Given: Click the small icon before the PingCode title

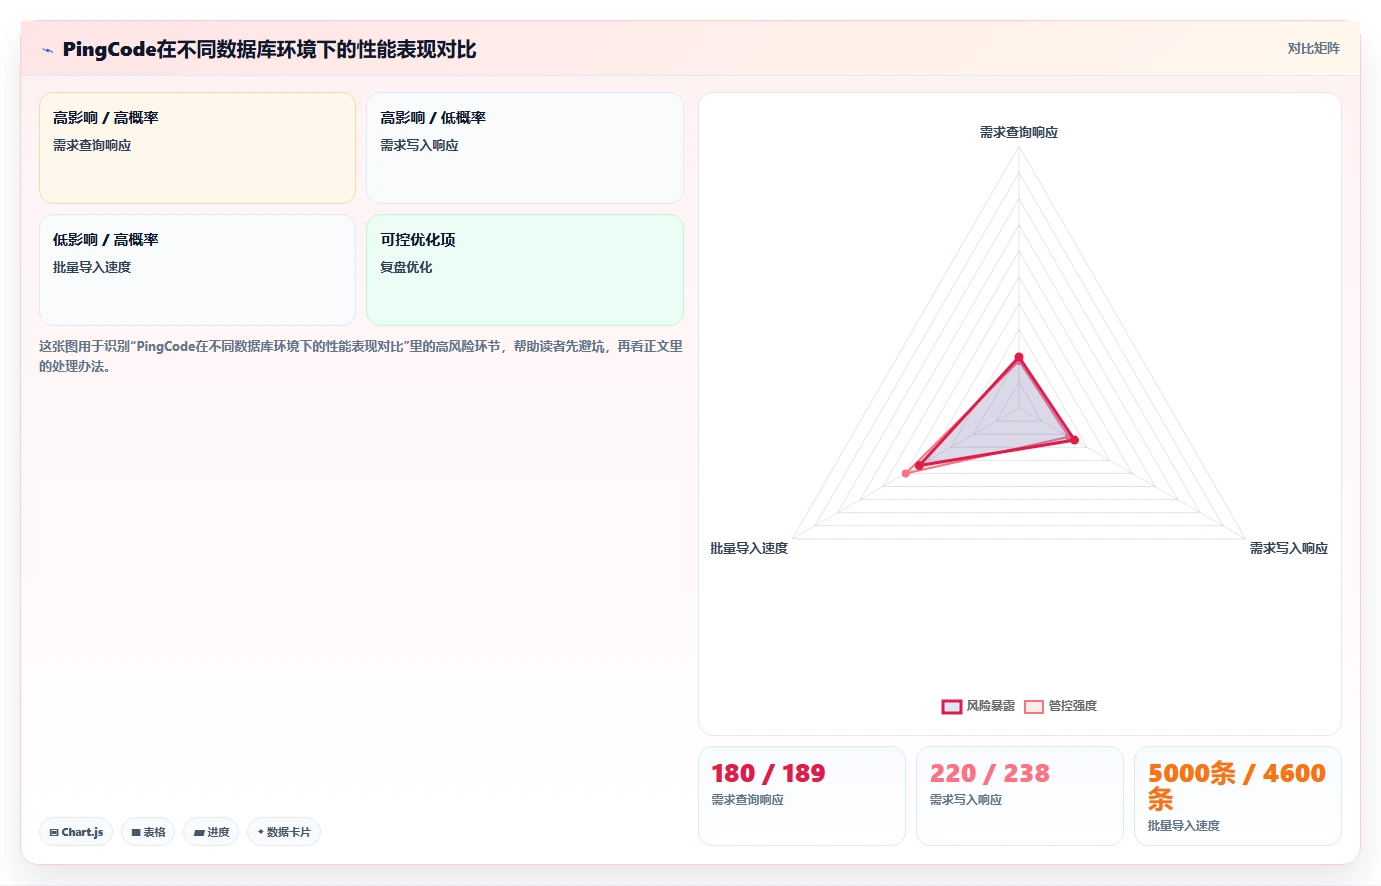Looking at the screenshot, I should (47, 50).
